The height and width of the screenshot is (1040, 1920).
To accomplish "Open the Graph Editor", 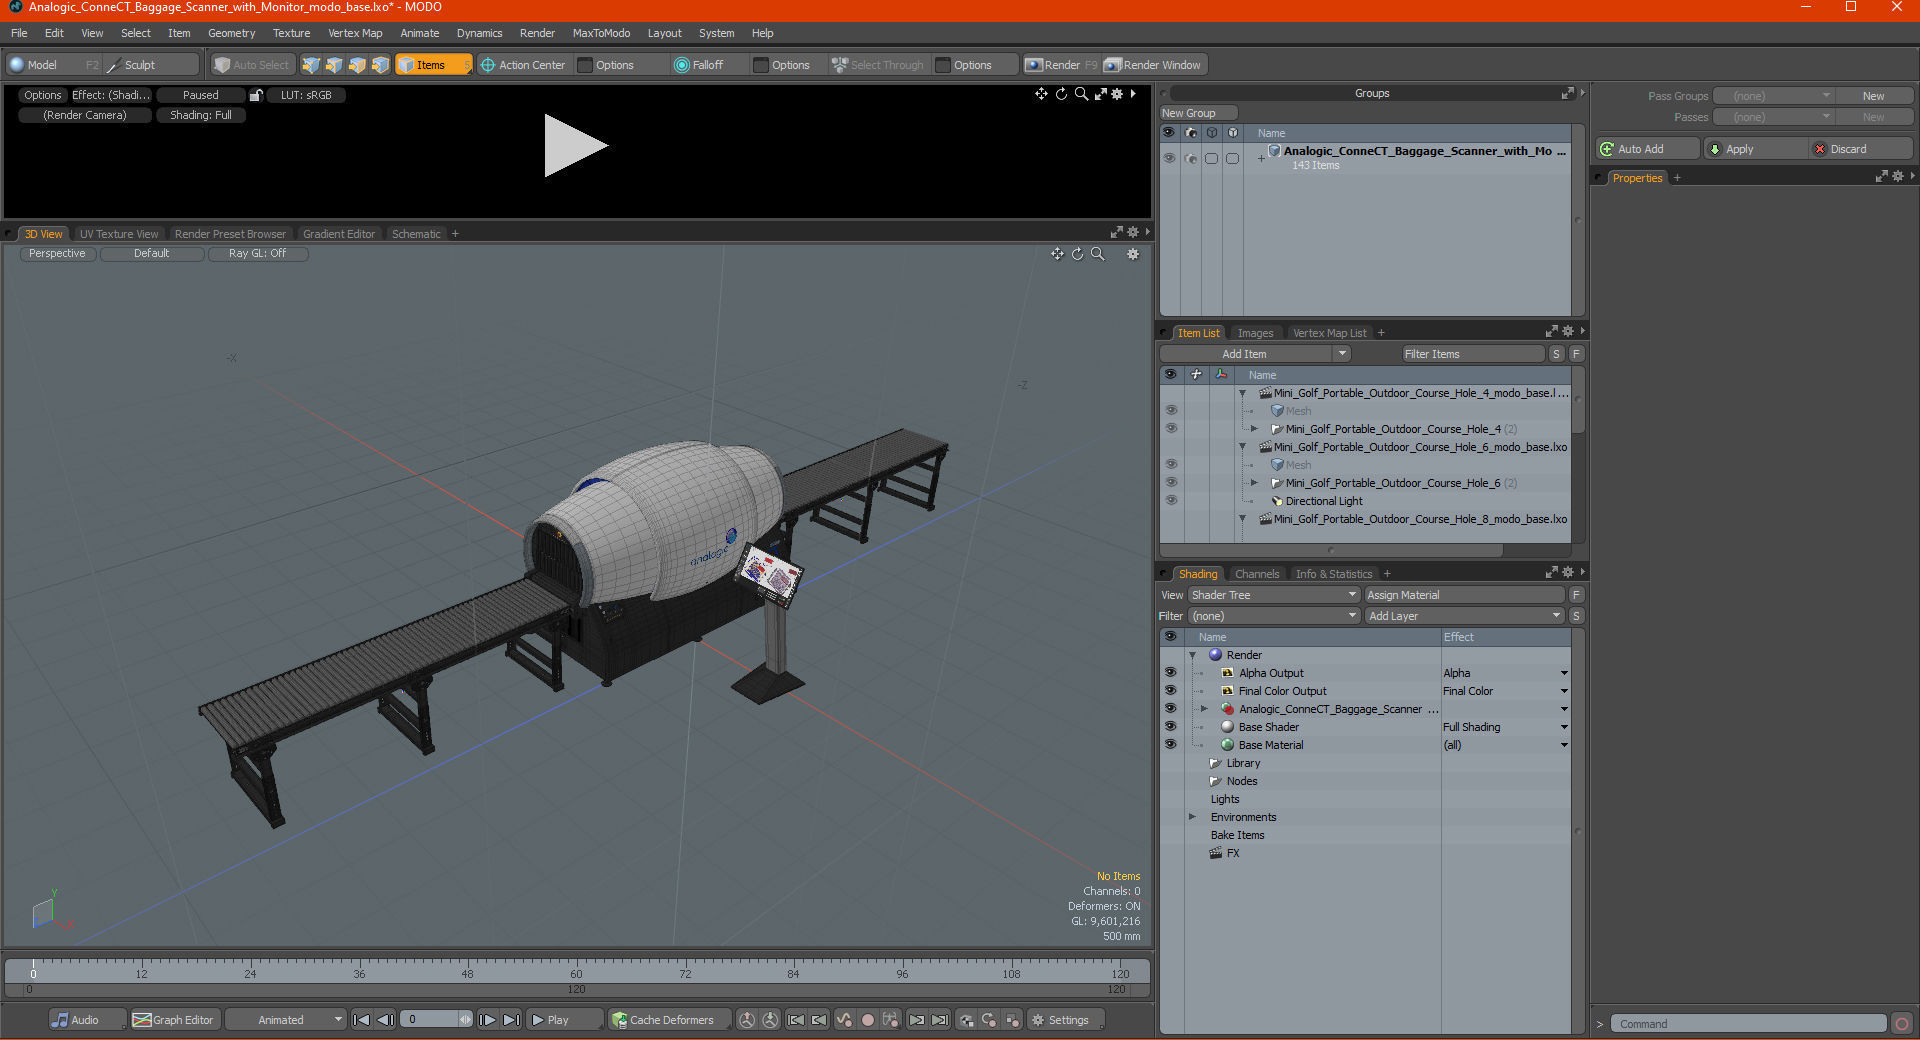I will (x=174, y=1020).
